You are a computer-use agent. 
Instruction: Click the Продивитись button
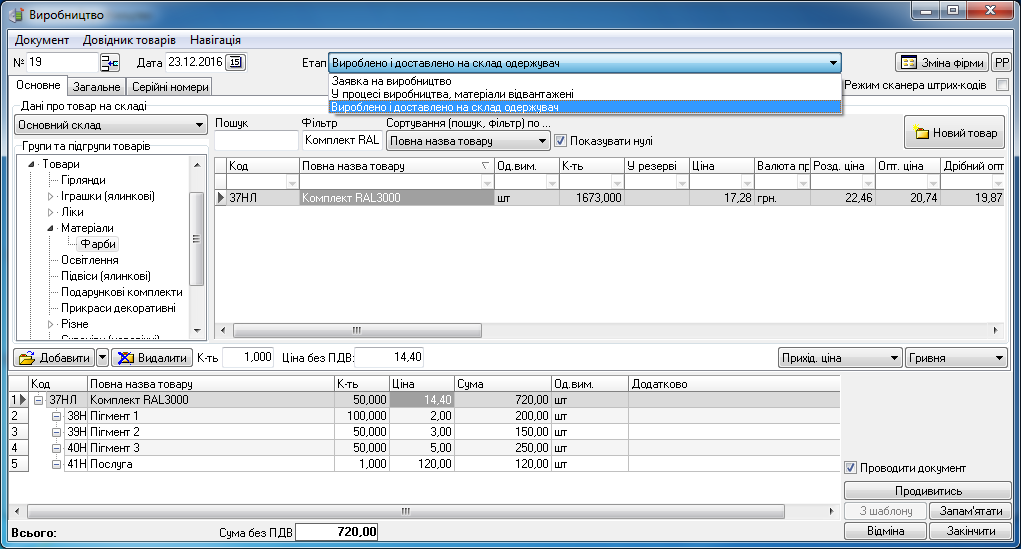(928, 491)
